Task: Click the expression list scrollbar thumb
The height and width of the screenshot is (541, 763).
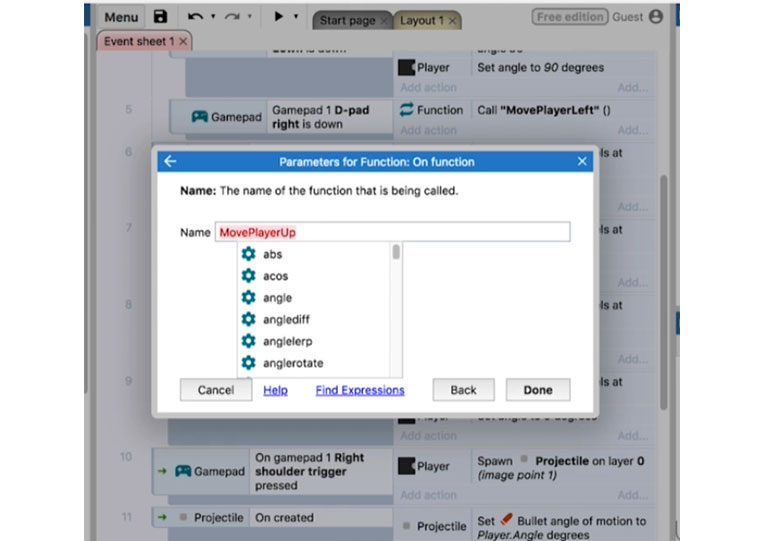Action: 396,252
